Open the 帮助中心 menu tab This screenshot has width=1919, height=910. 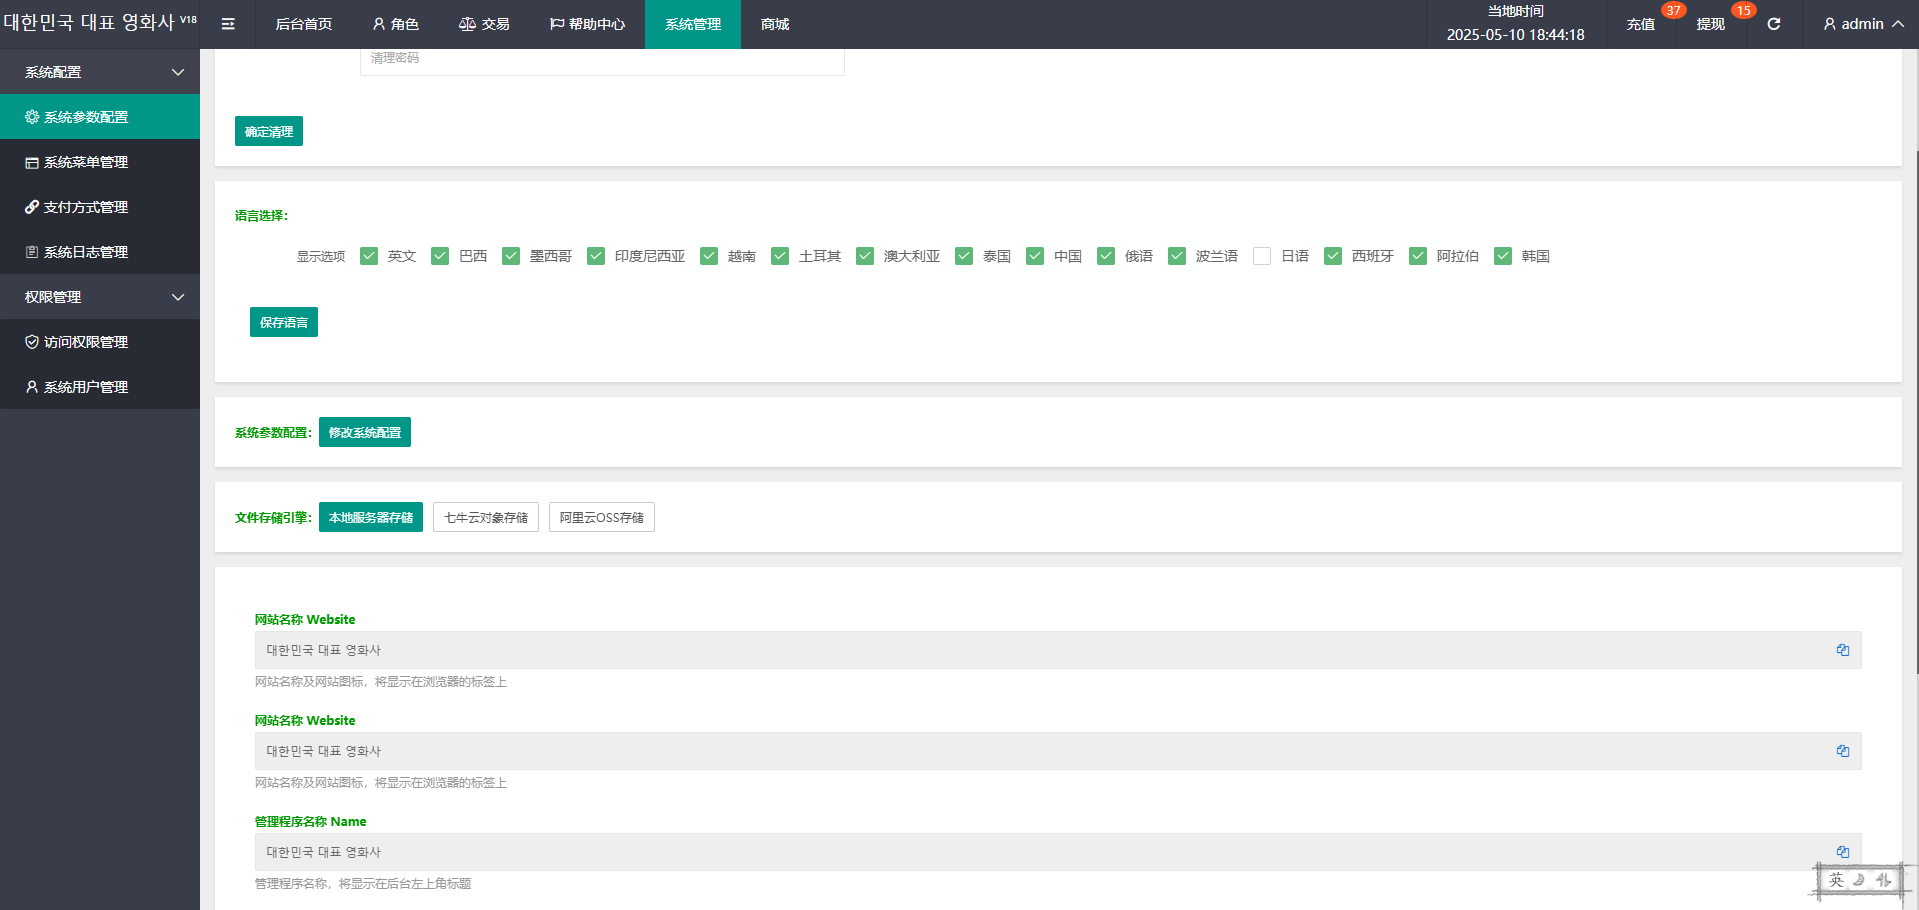[x=587, y=24]
